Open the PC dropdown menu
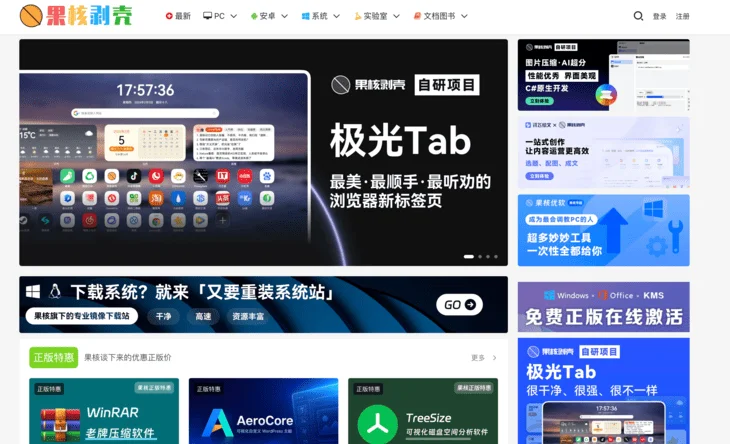This screenshot has width=730, height=444. click(220, 16)
